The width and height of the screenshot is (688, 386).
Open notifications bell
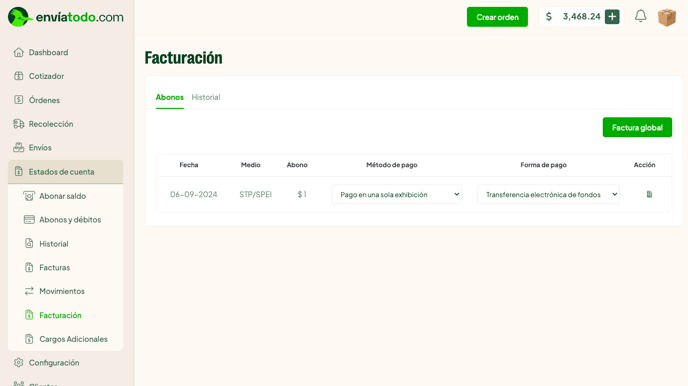point(641,16)
